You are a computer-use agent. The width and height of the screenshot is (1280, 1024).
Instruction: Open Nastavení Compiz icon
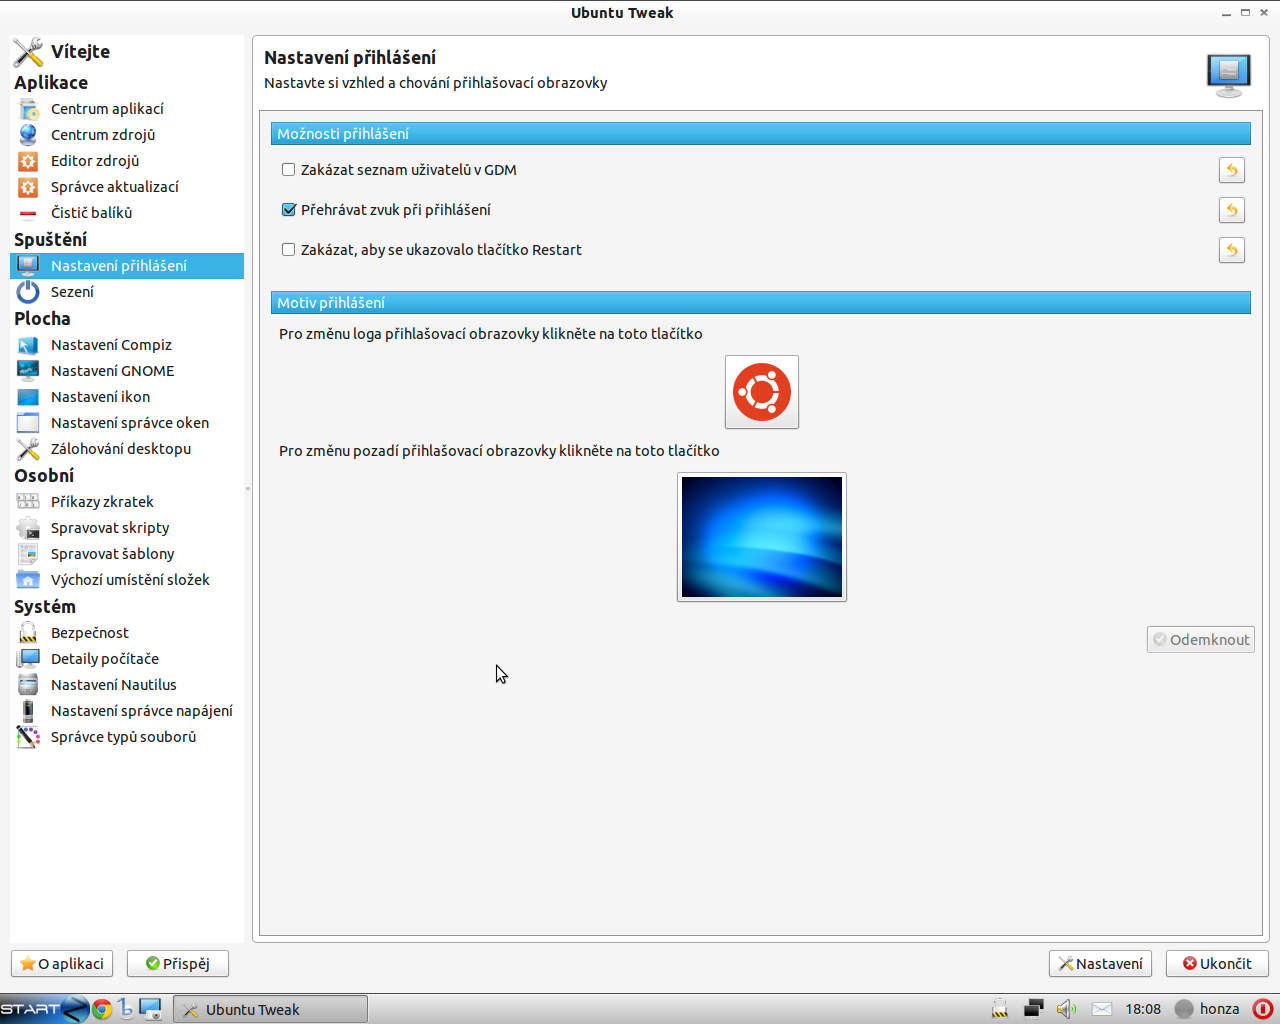[x=28, y=345]
